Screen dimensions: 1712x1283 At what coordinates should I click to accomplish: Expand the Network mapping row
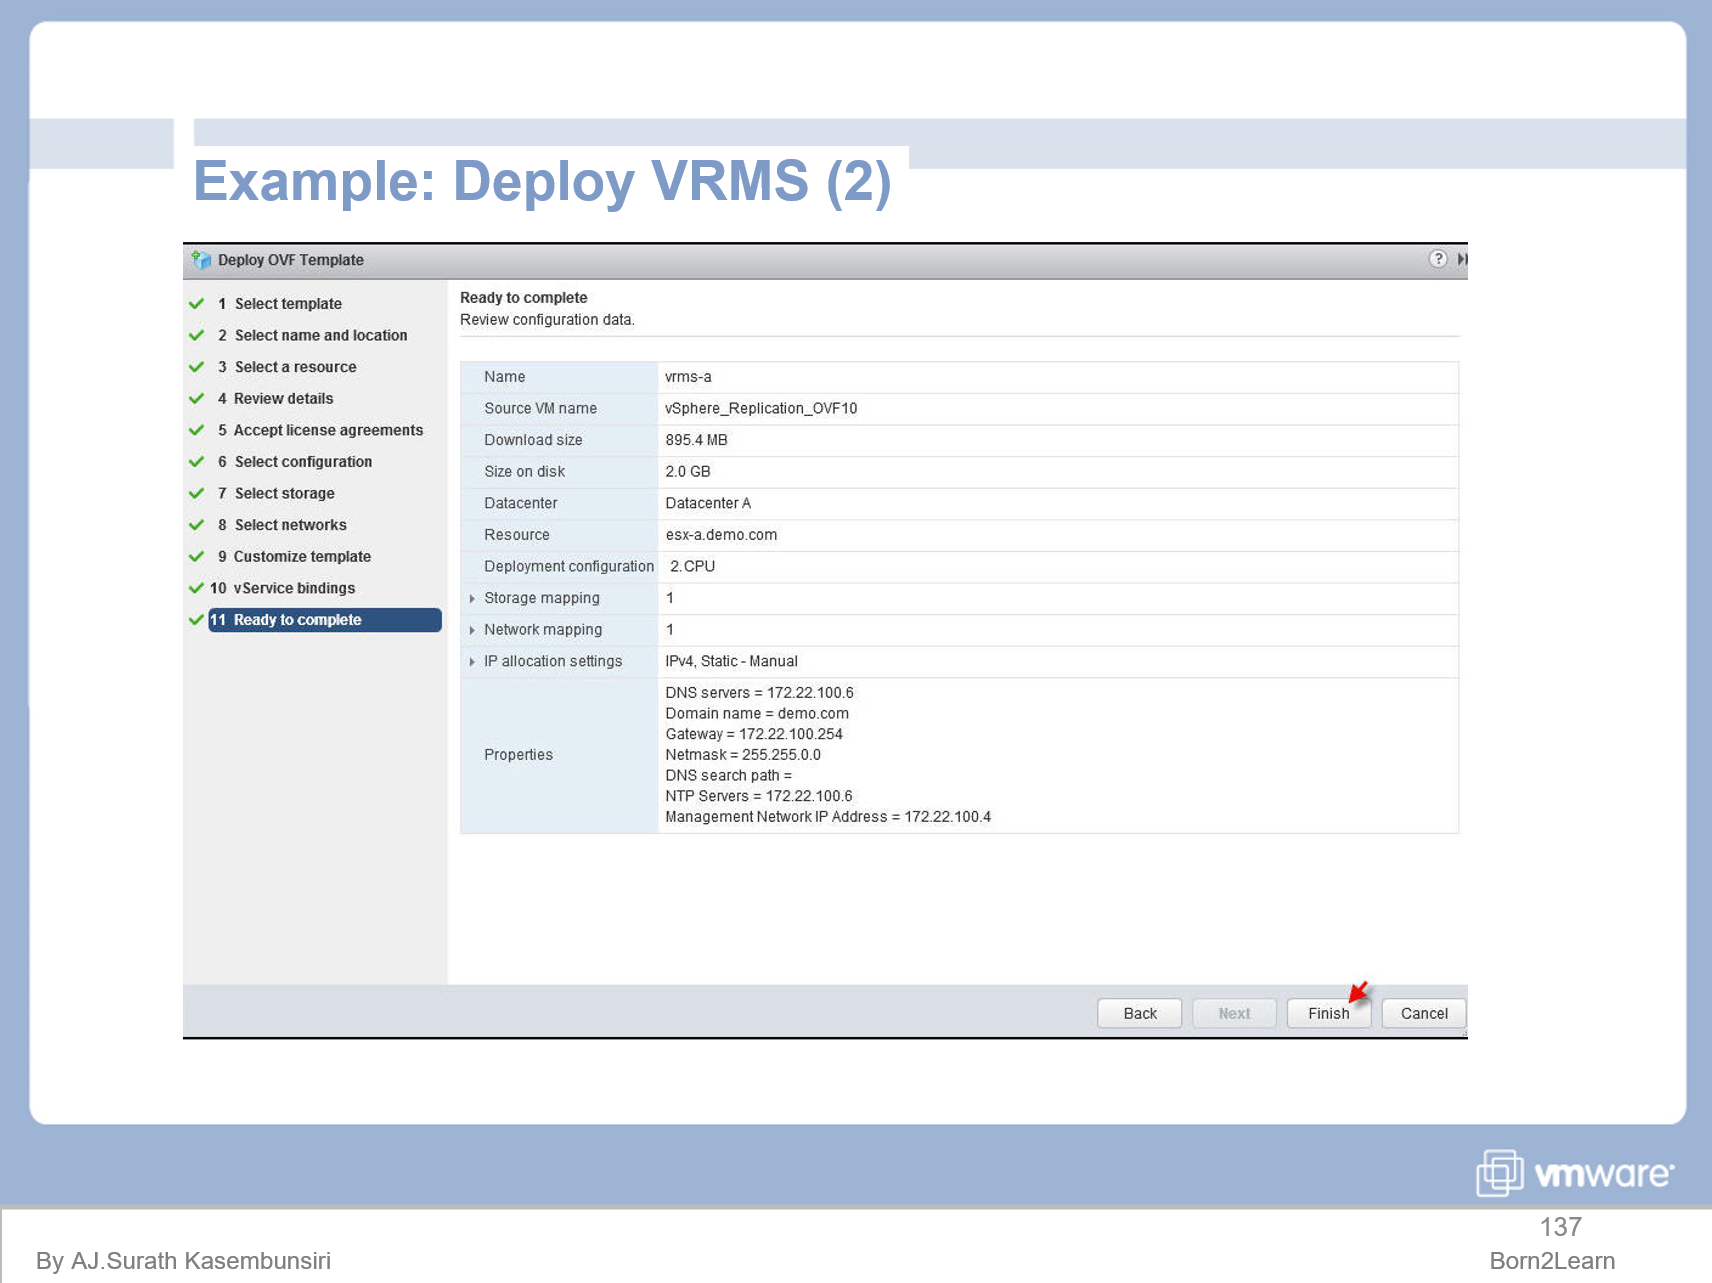(x=471, y=630)
